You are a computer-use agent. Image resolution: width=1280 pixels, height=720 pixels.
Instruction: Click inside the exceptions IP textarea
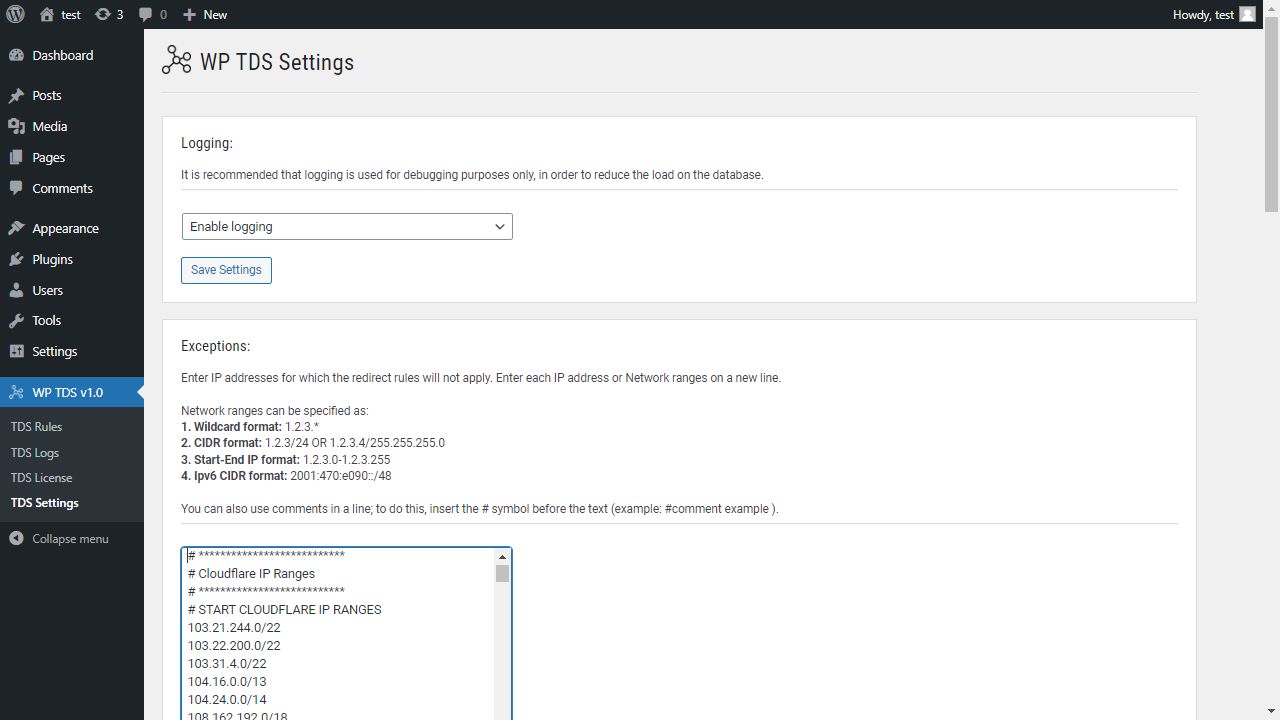coord(340,634)
